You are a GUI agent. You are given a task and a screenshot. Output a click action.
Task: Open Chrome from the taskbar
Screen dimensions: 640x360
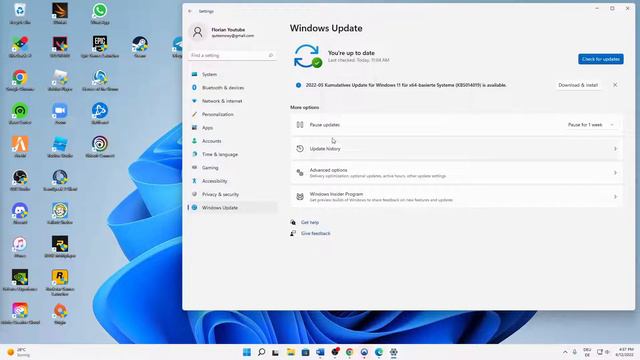pyautogui.click(x=349, y=352)
